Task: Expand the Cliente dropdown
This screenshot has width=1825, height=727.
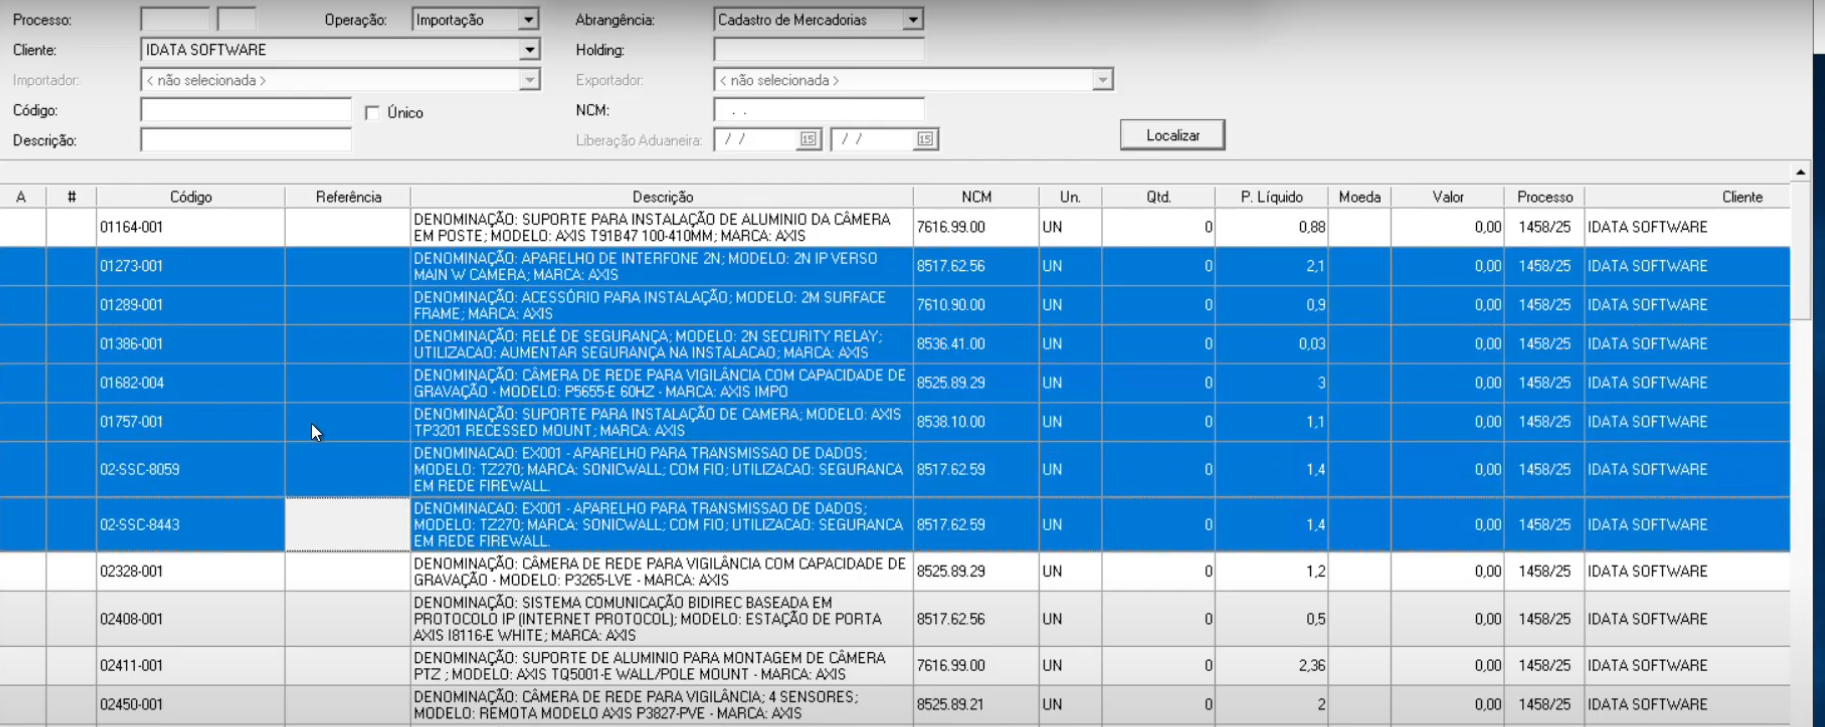Action: pyautogui.click(x=529, y=50)
